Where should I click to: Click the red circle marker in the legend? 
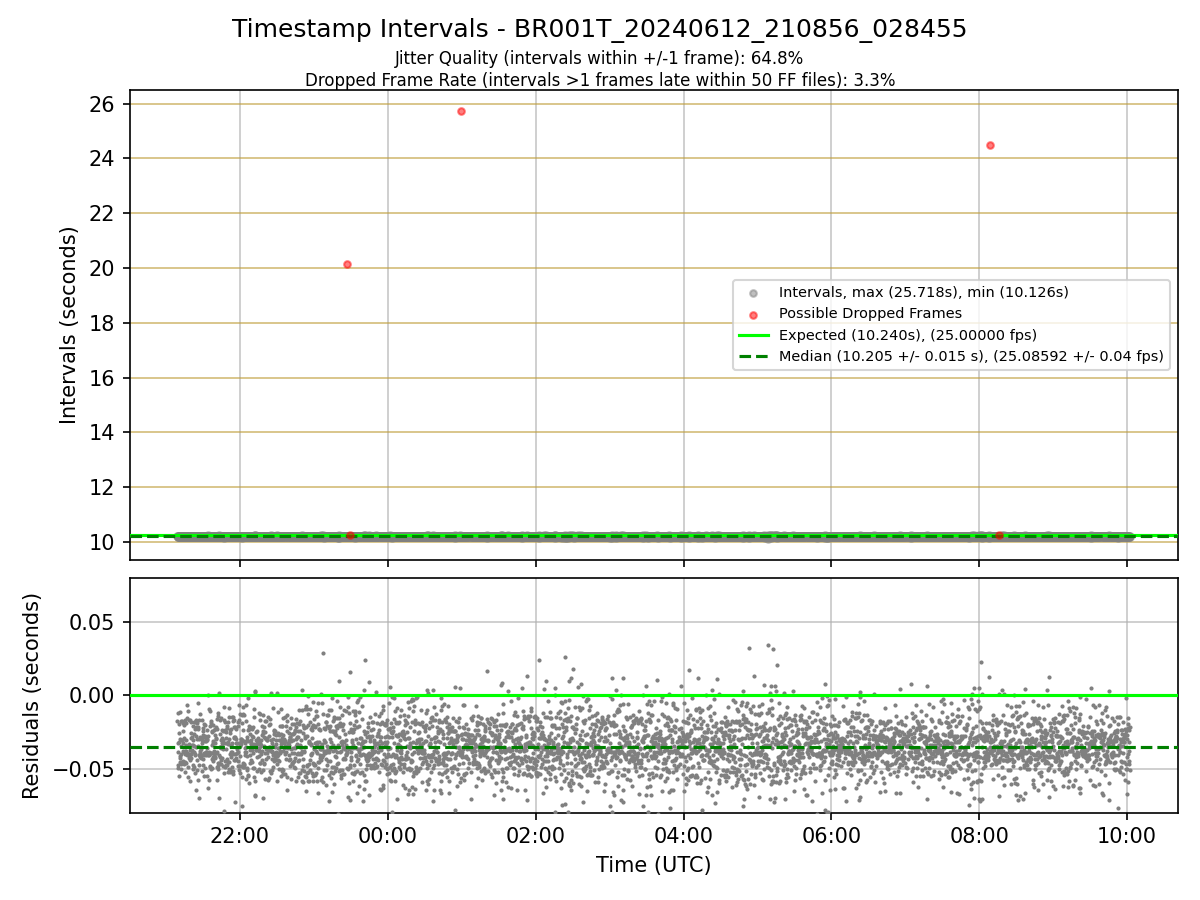(x=753, y=314)
